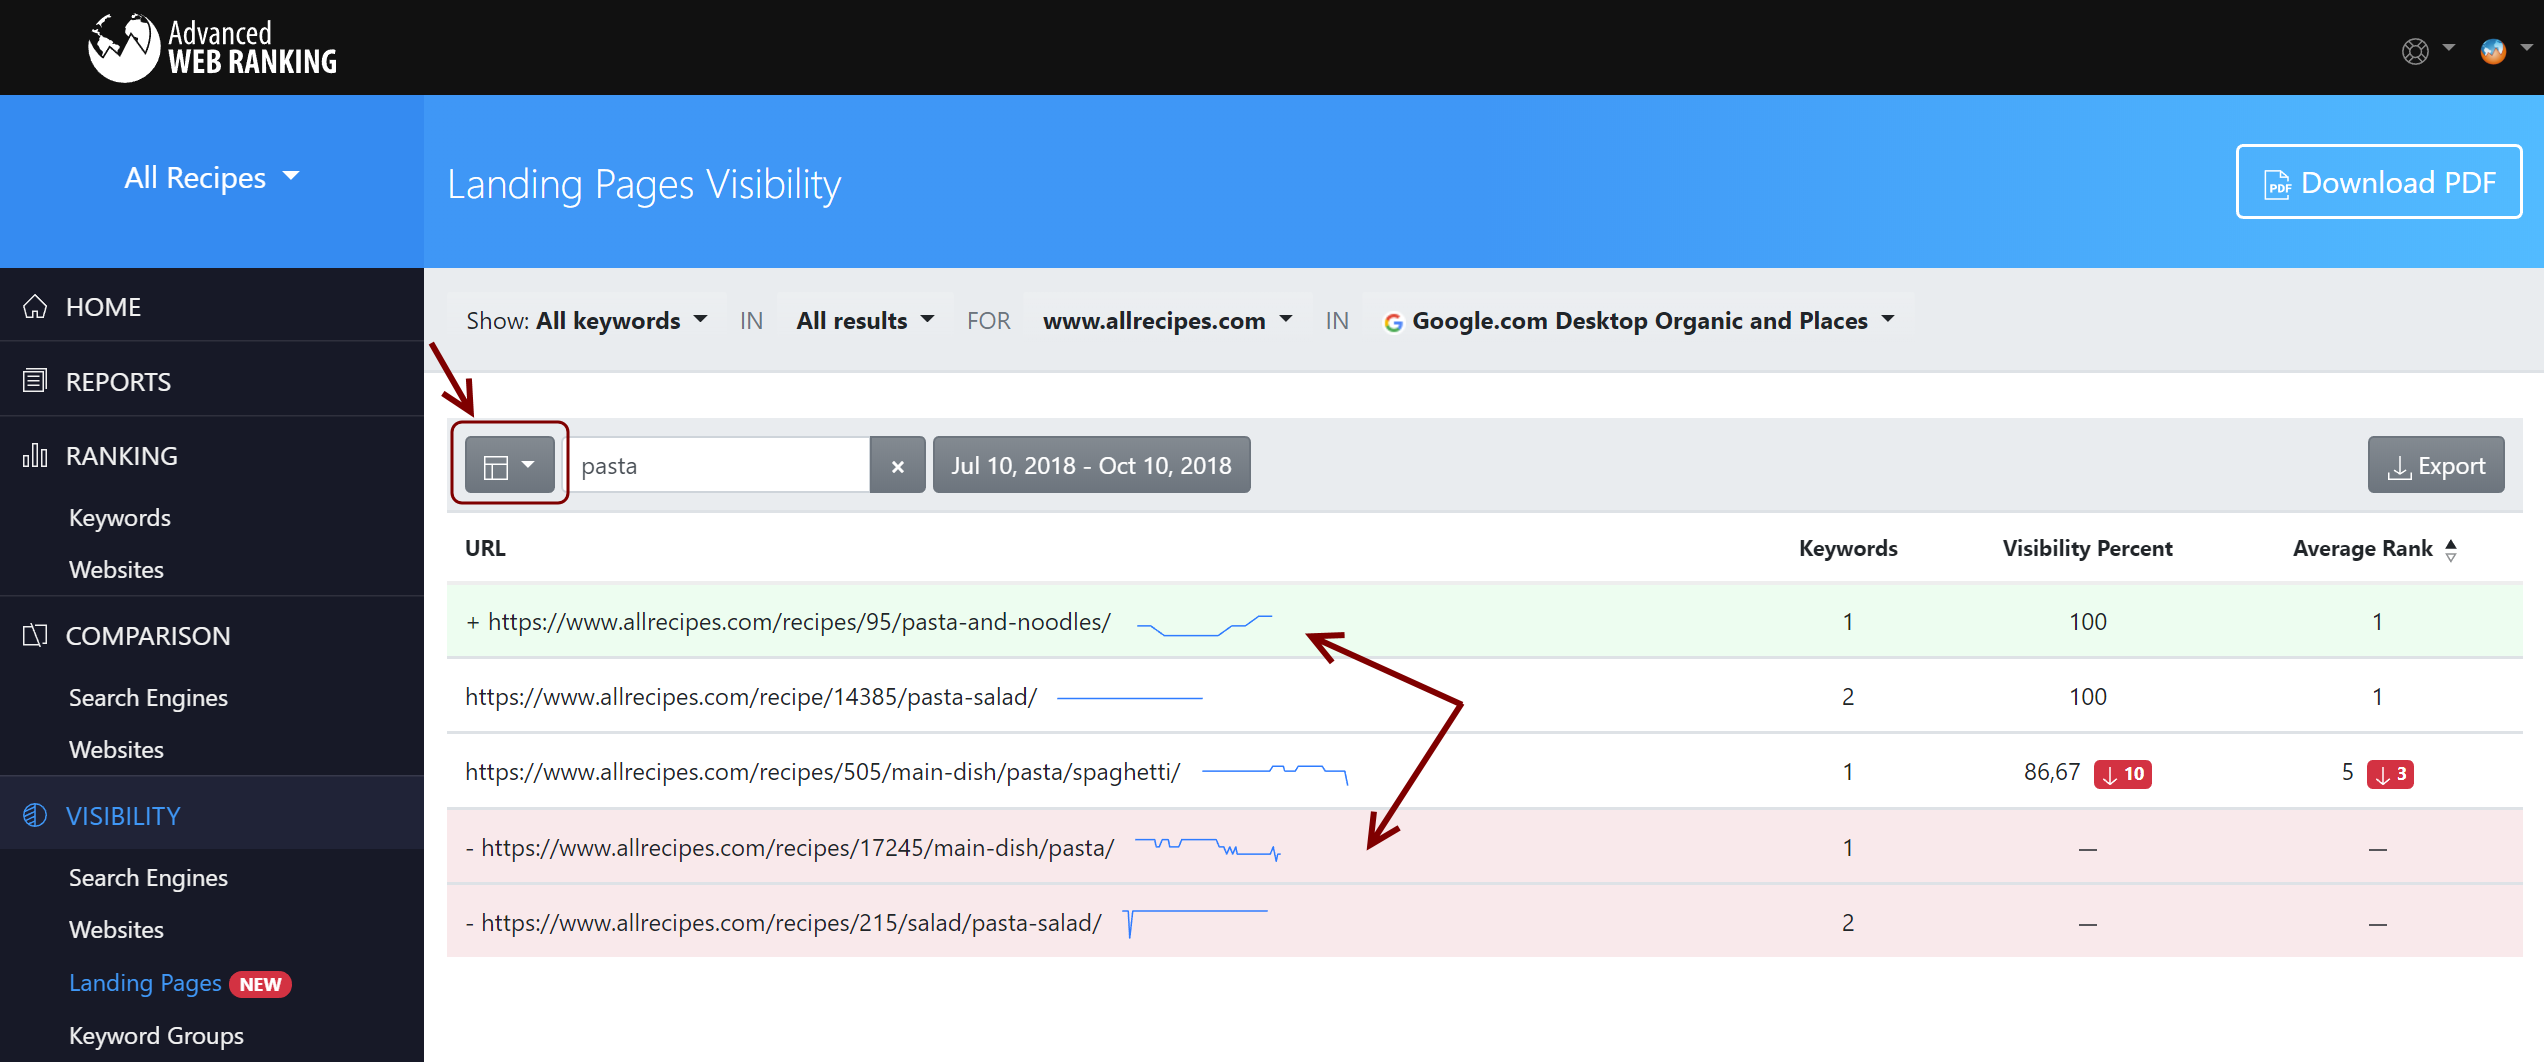Image resolution: width=2544 pixels, height=1062 pixels.
Task: Open the pasta-and-noodles URL link
Action: tap(799, 622)
